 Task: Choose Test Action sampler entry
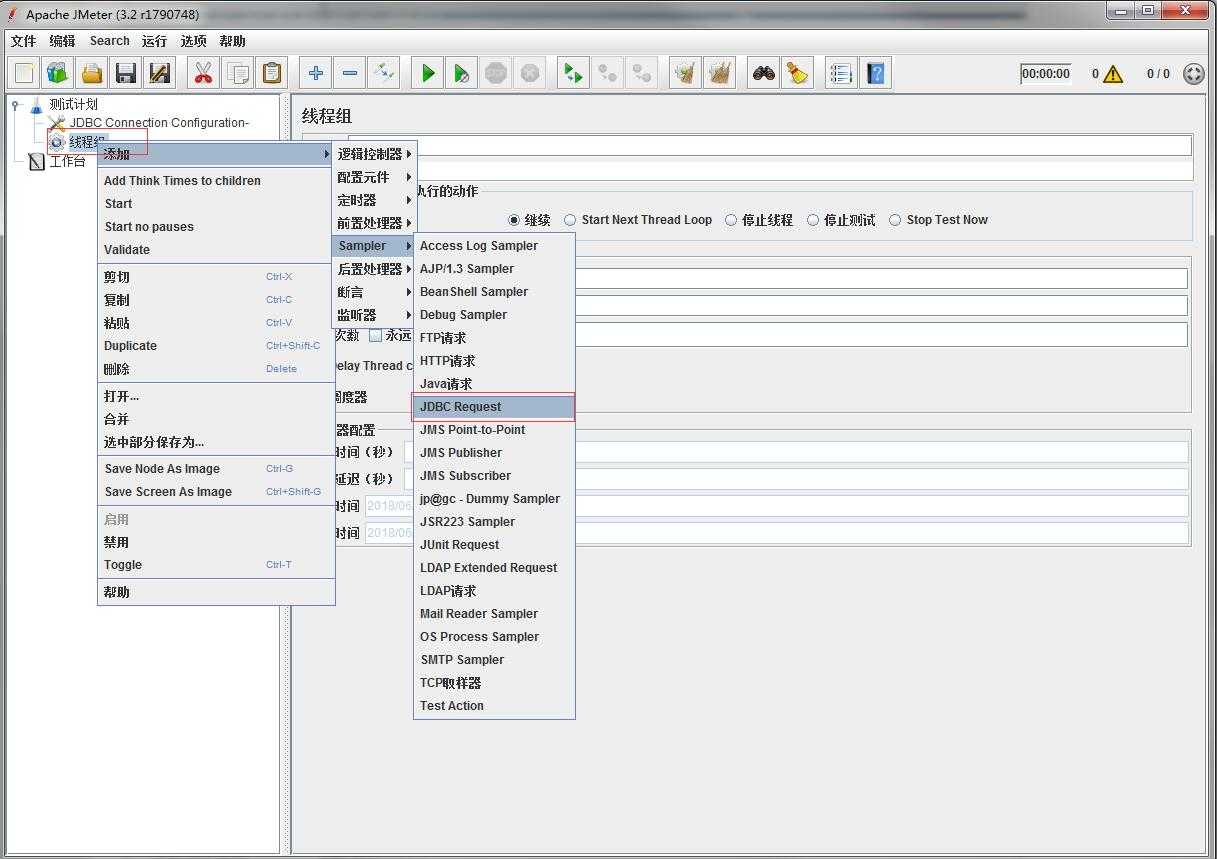[494, 706]
